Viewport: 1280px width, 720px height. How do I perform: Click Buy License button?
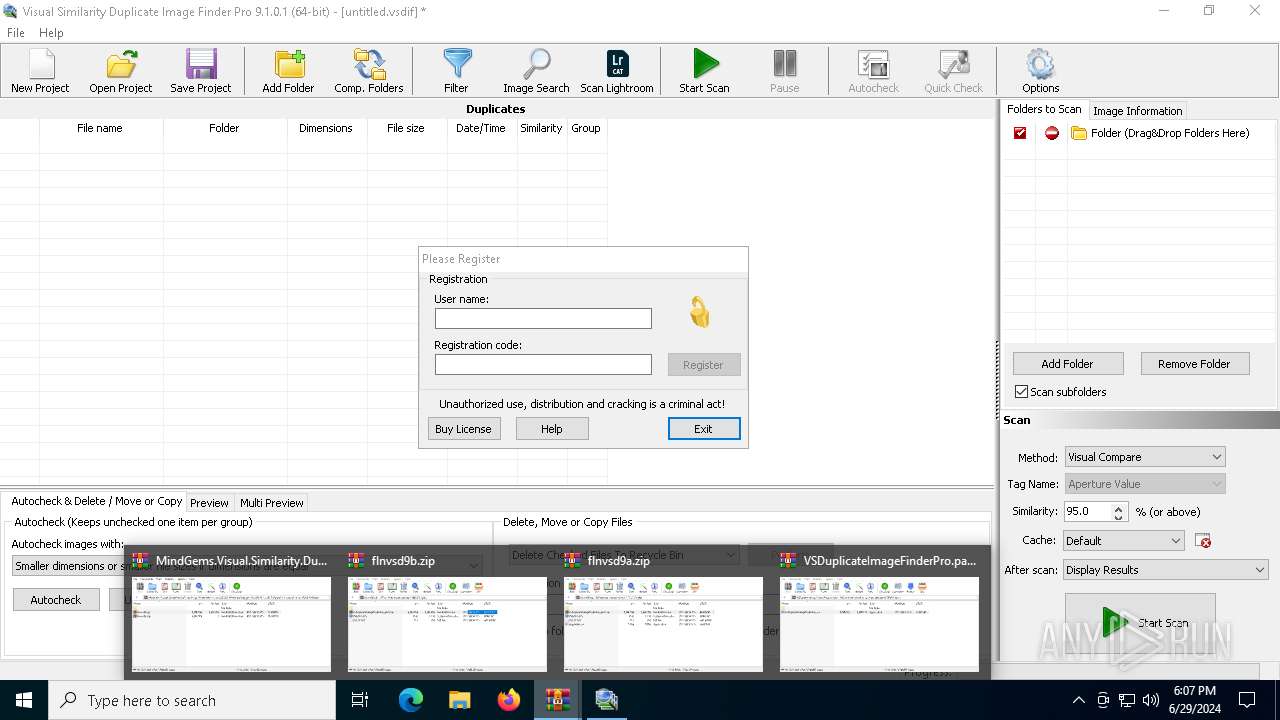tap(464, 429)
